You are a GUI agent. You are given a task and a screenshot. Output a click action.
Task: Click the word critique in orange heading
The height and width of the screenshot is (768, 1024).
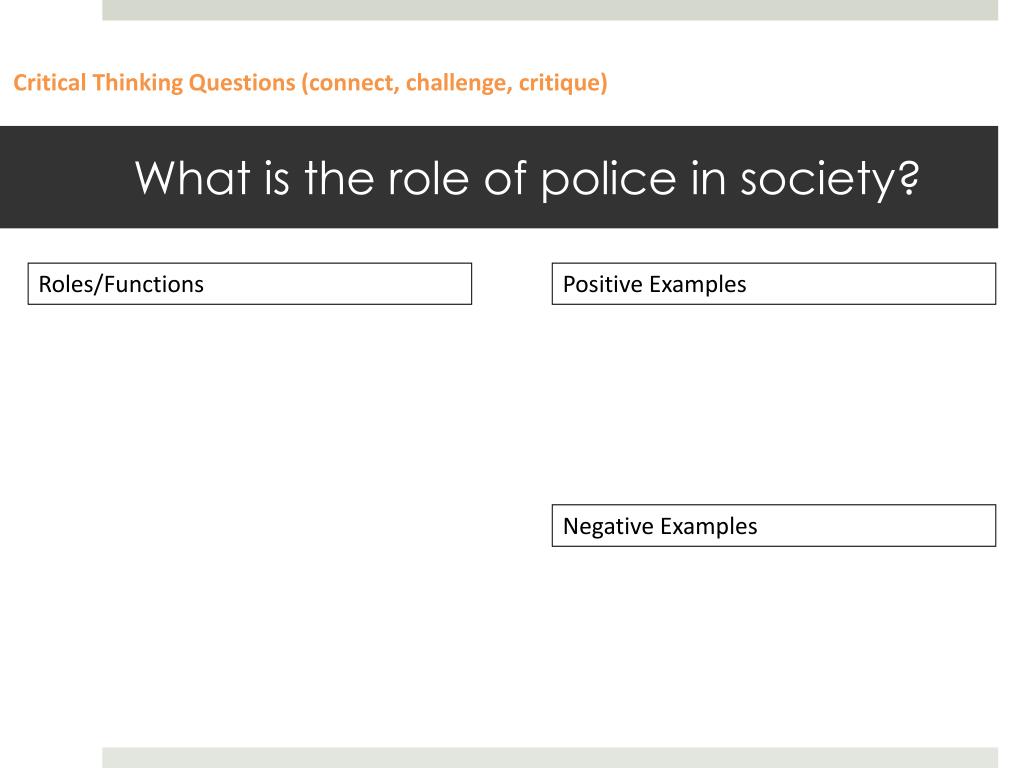click(x=560, y=84)
